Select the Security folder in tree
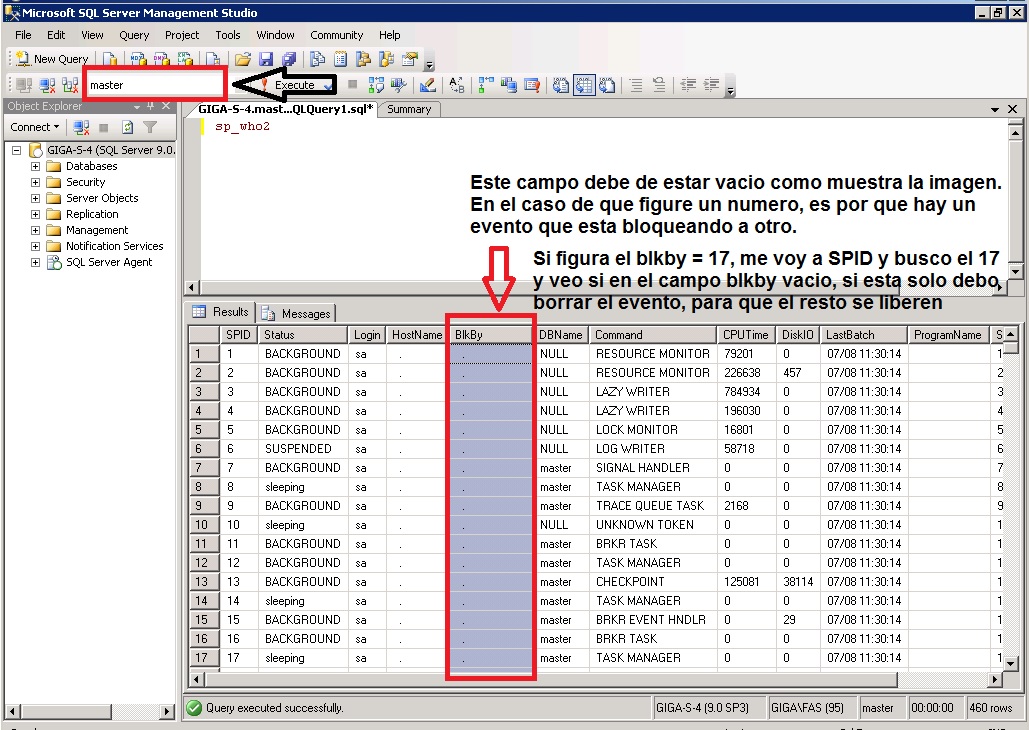Screen dimensions: 1029x730 tap(85, 182)
